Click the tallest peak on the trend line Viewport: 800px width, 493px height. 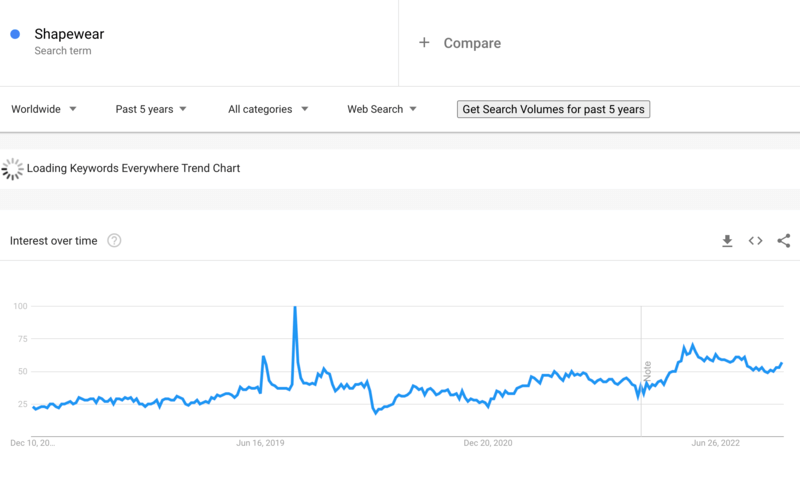294,308
